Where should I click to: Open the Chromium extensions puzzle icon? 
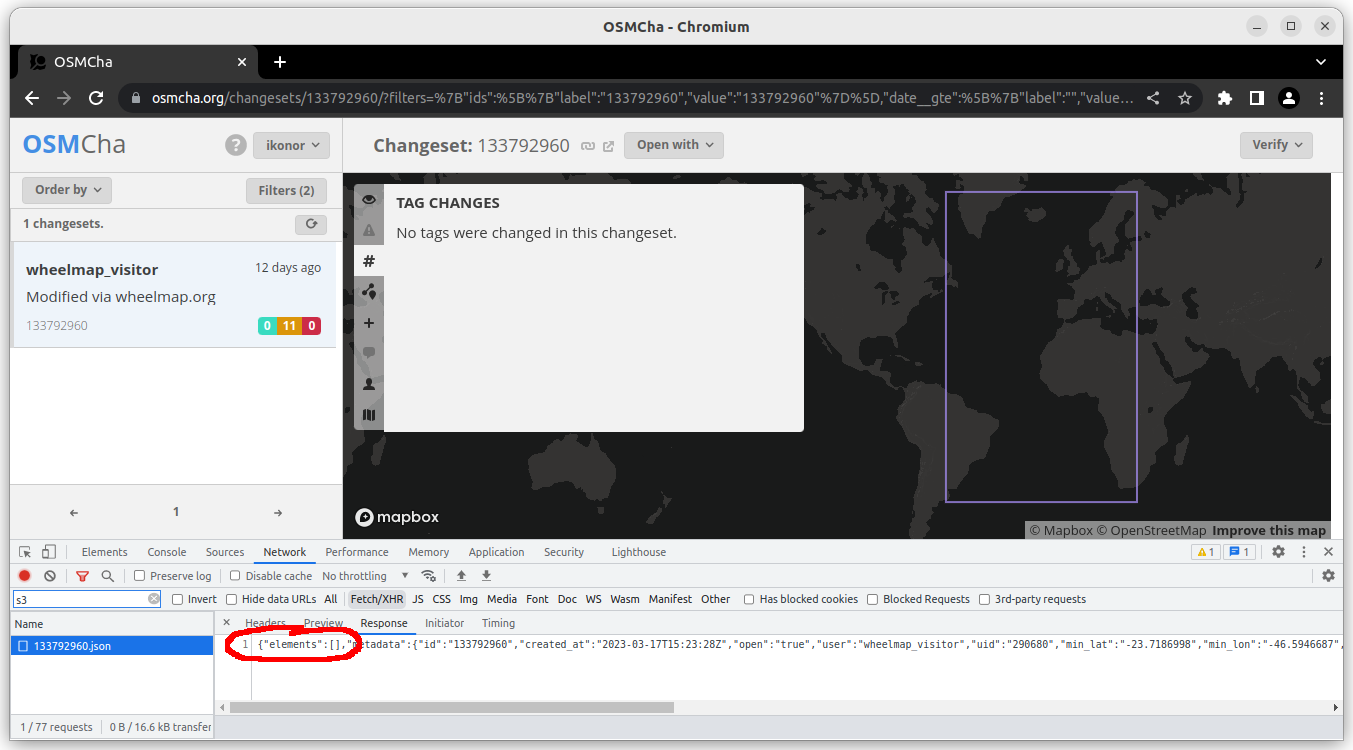[1225, 98]
